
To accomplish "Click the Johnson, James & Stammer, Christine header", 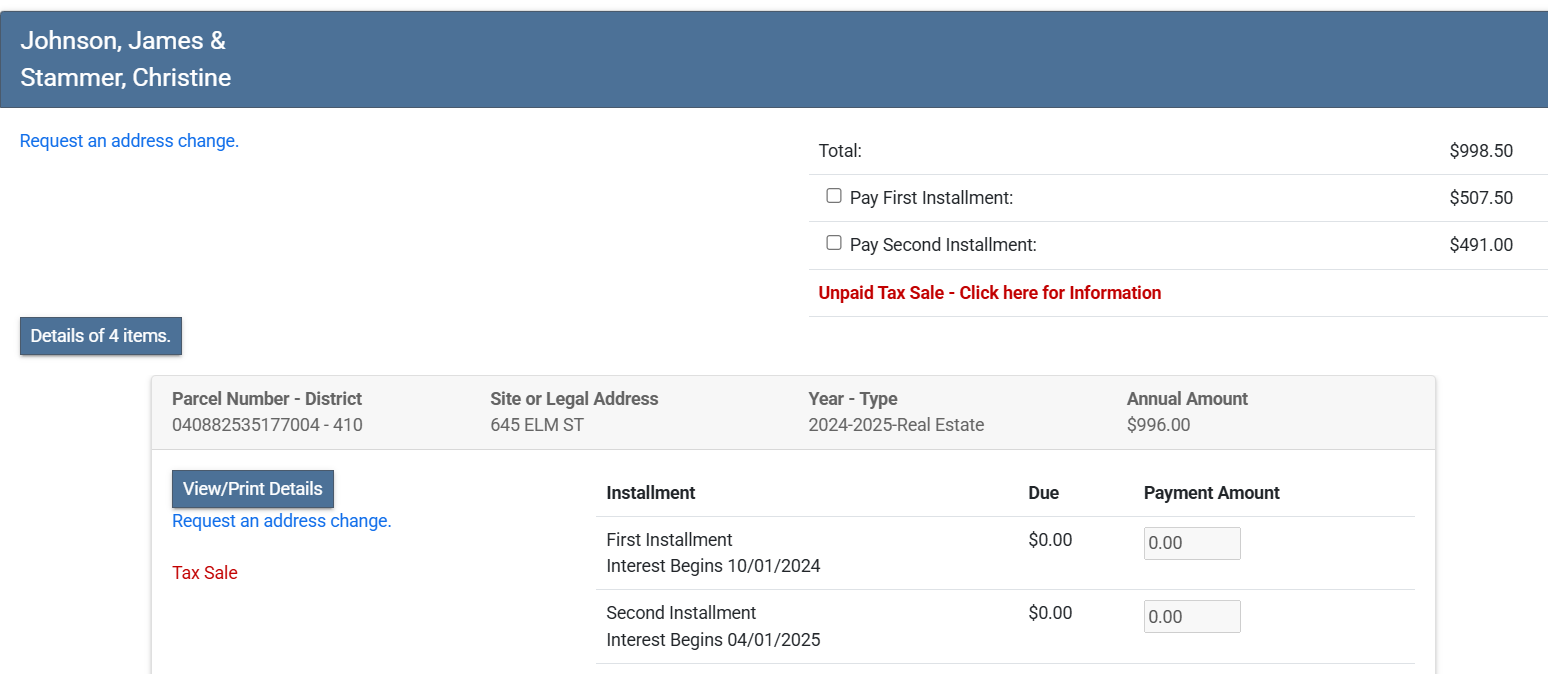I will (x=126, y=59).
